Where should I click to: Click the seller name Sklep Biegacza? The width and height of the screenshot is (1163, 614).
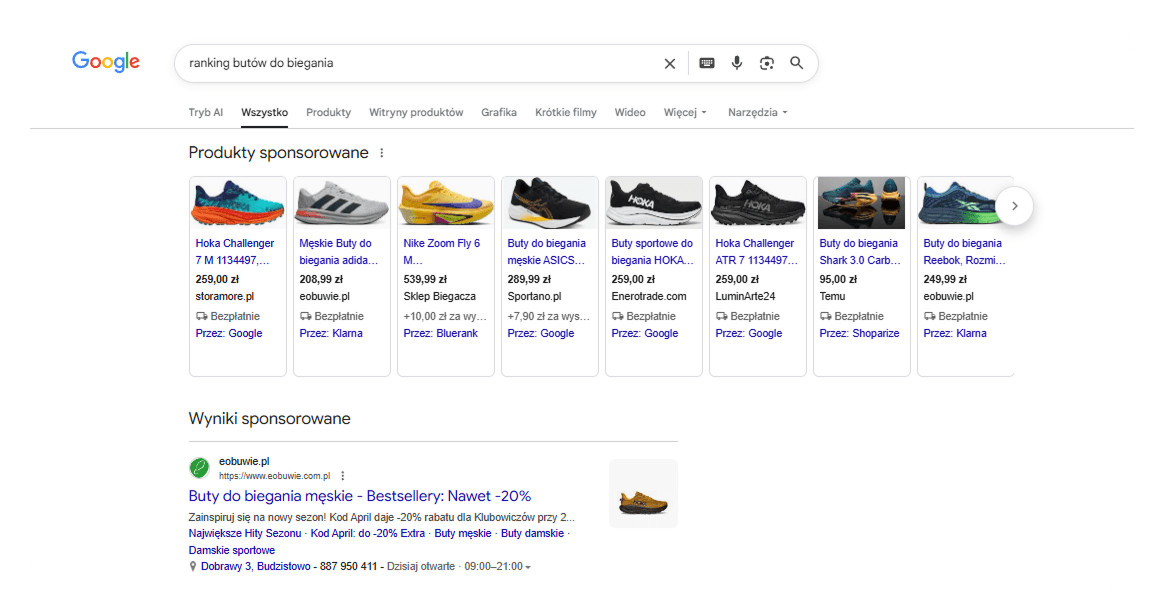(x=439, y=296)
